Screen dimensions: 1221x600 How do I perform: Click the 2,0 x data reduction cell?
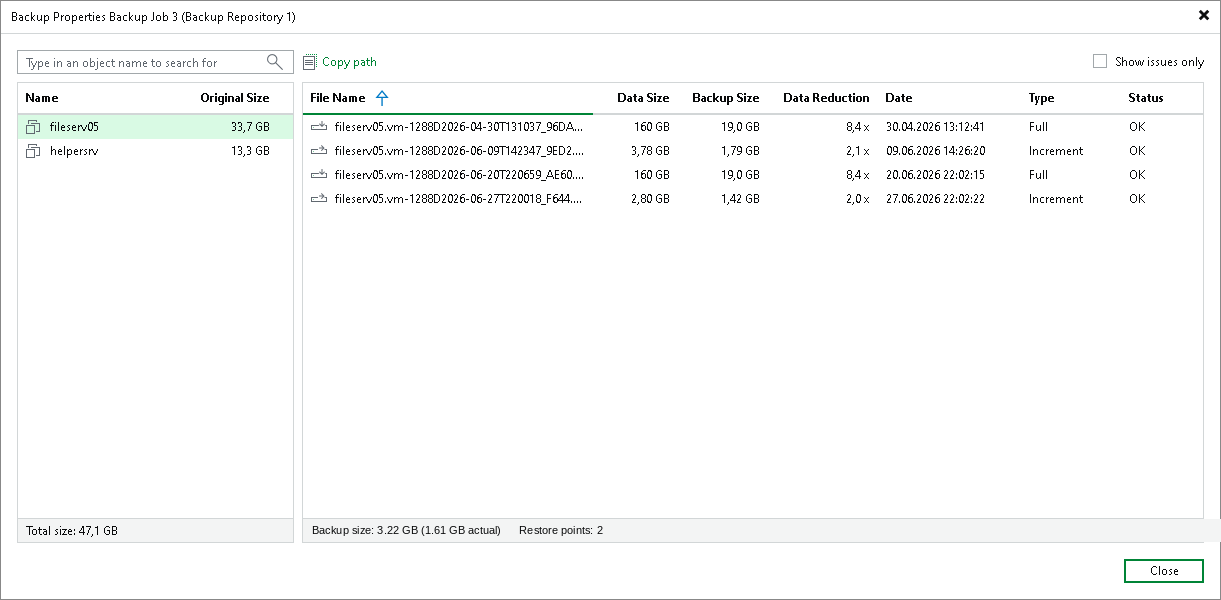(858, 199)
